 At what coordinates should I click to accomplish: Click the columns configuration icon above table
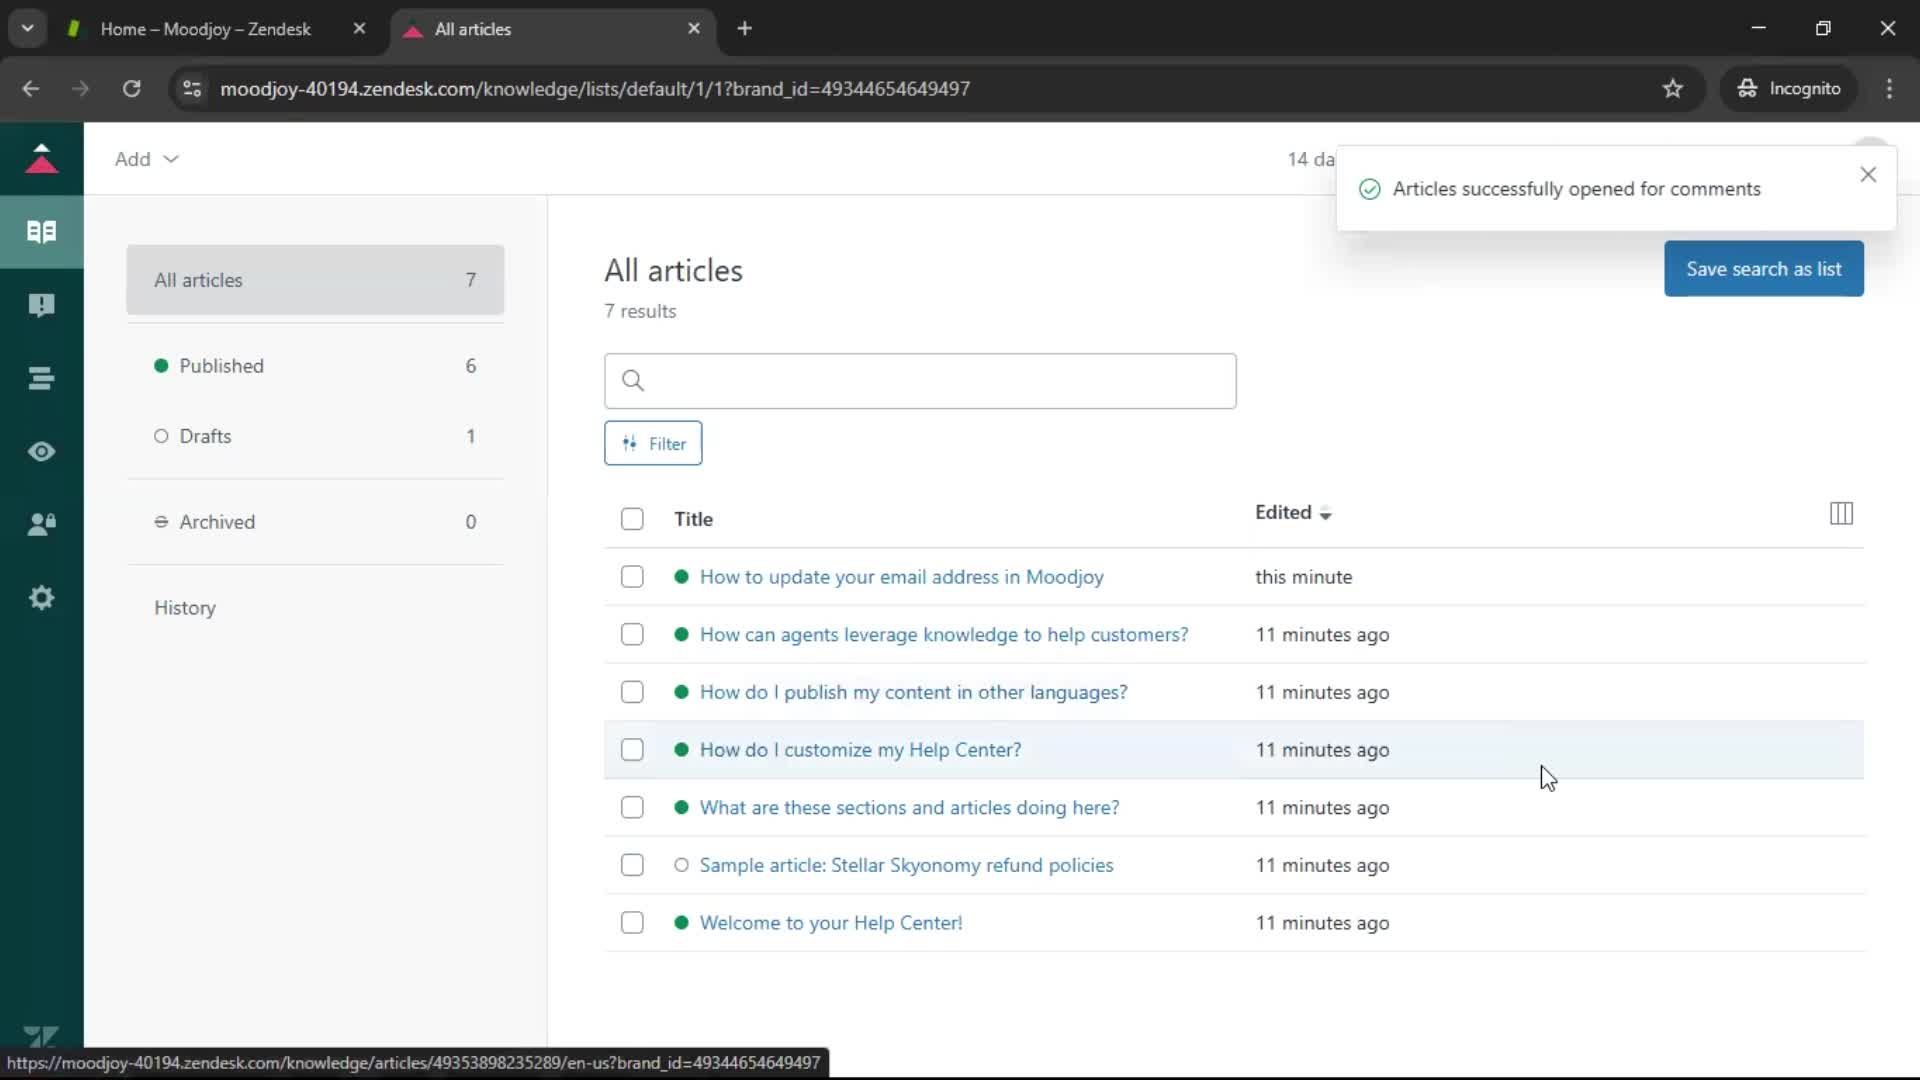click(1841, 513)
